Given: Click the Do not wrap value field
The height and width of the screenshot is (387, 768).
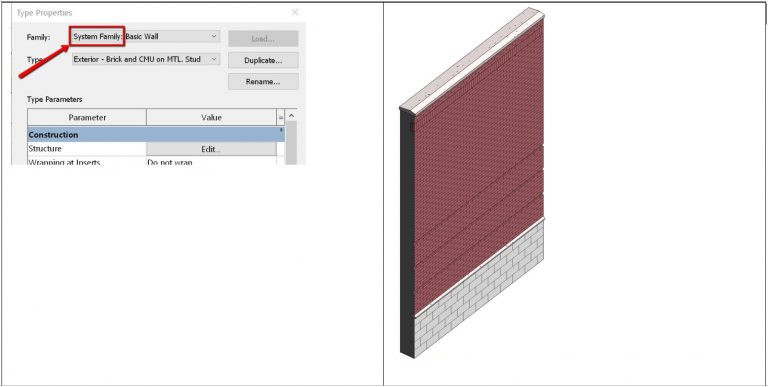Looking at the screenshot, I should point(212,161).
